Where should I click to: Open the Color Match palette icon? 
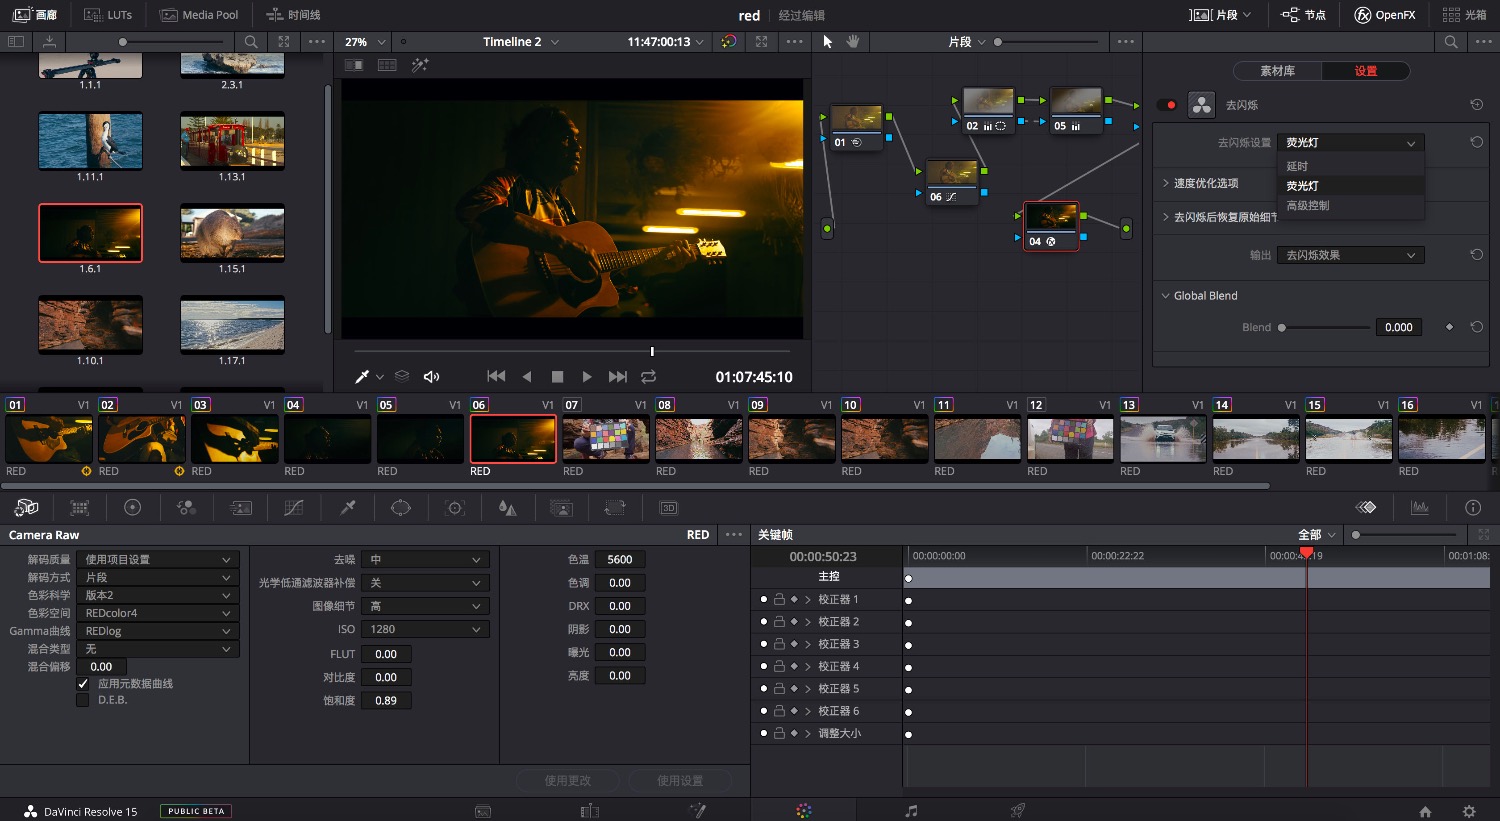pos(80,508)
